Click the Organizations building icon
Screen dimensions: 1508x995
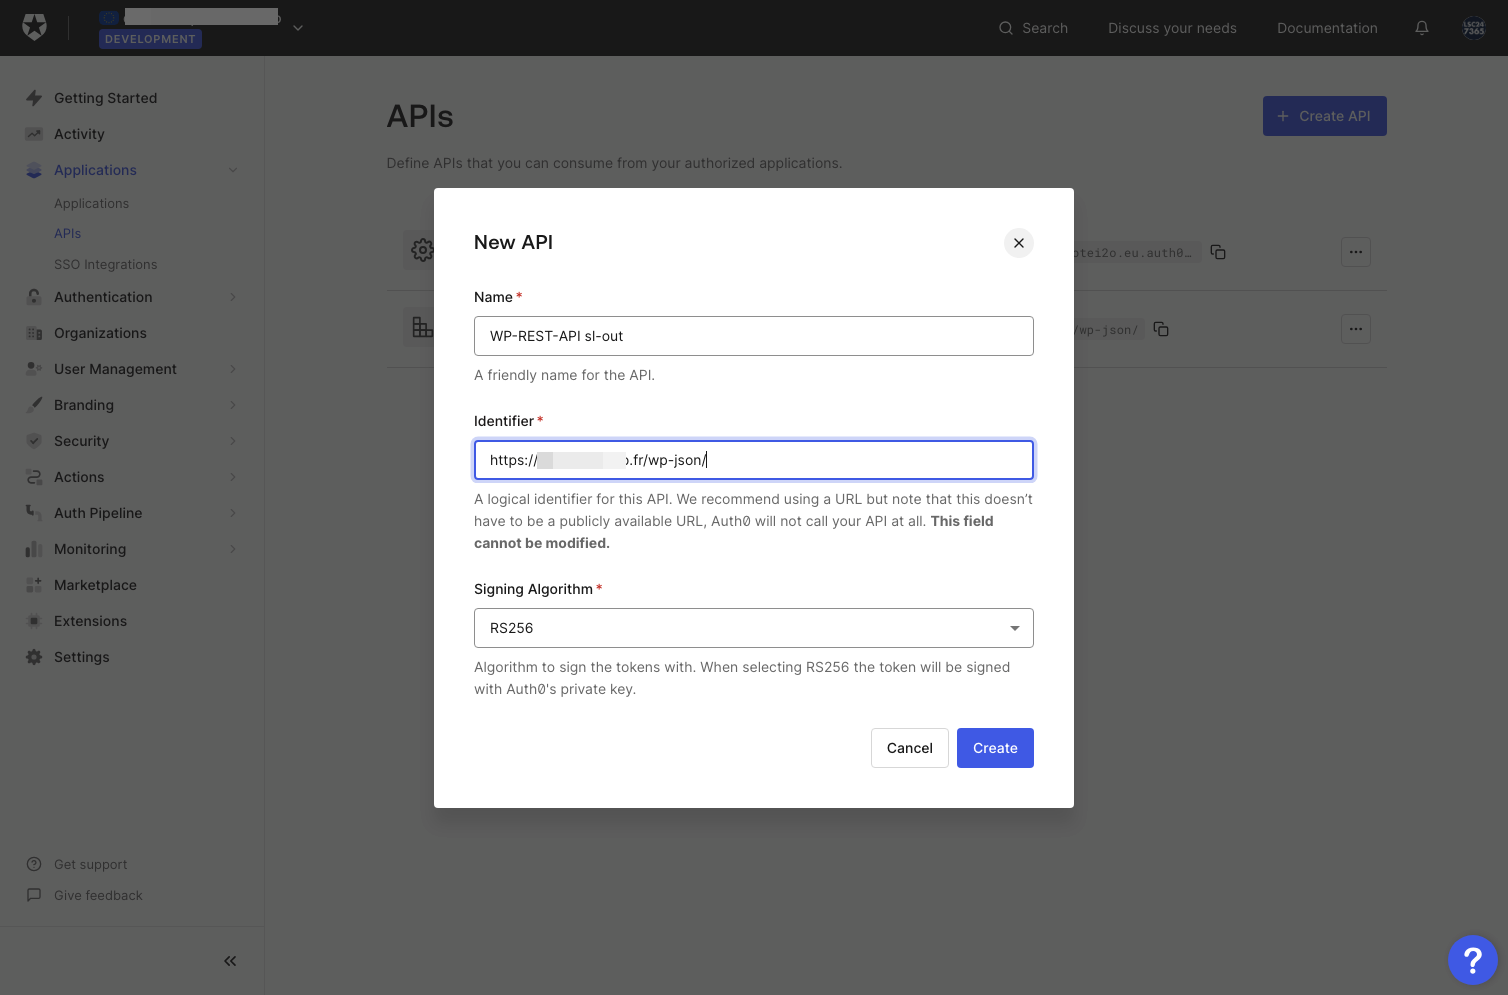[34, 333]
